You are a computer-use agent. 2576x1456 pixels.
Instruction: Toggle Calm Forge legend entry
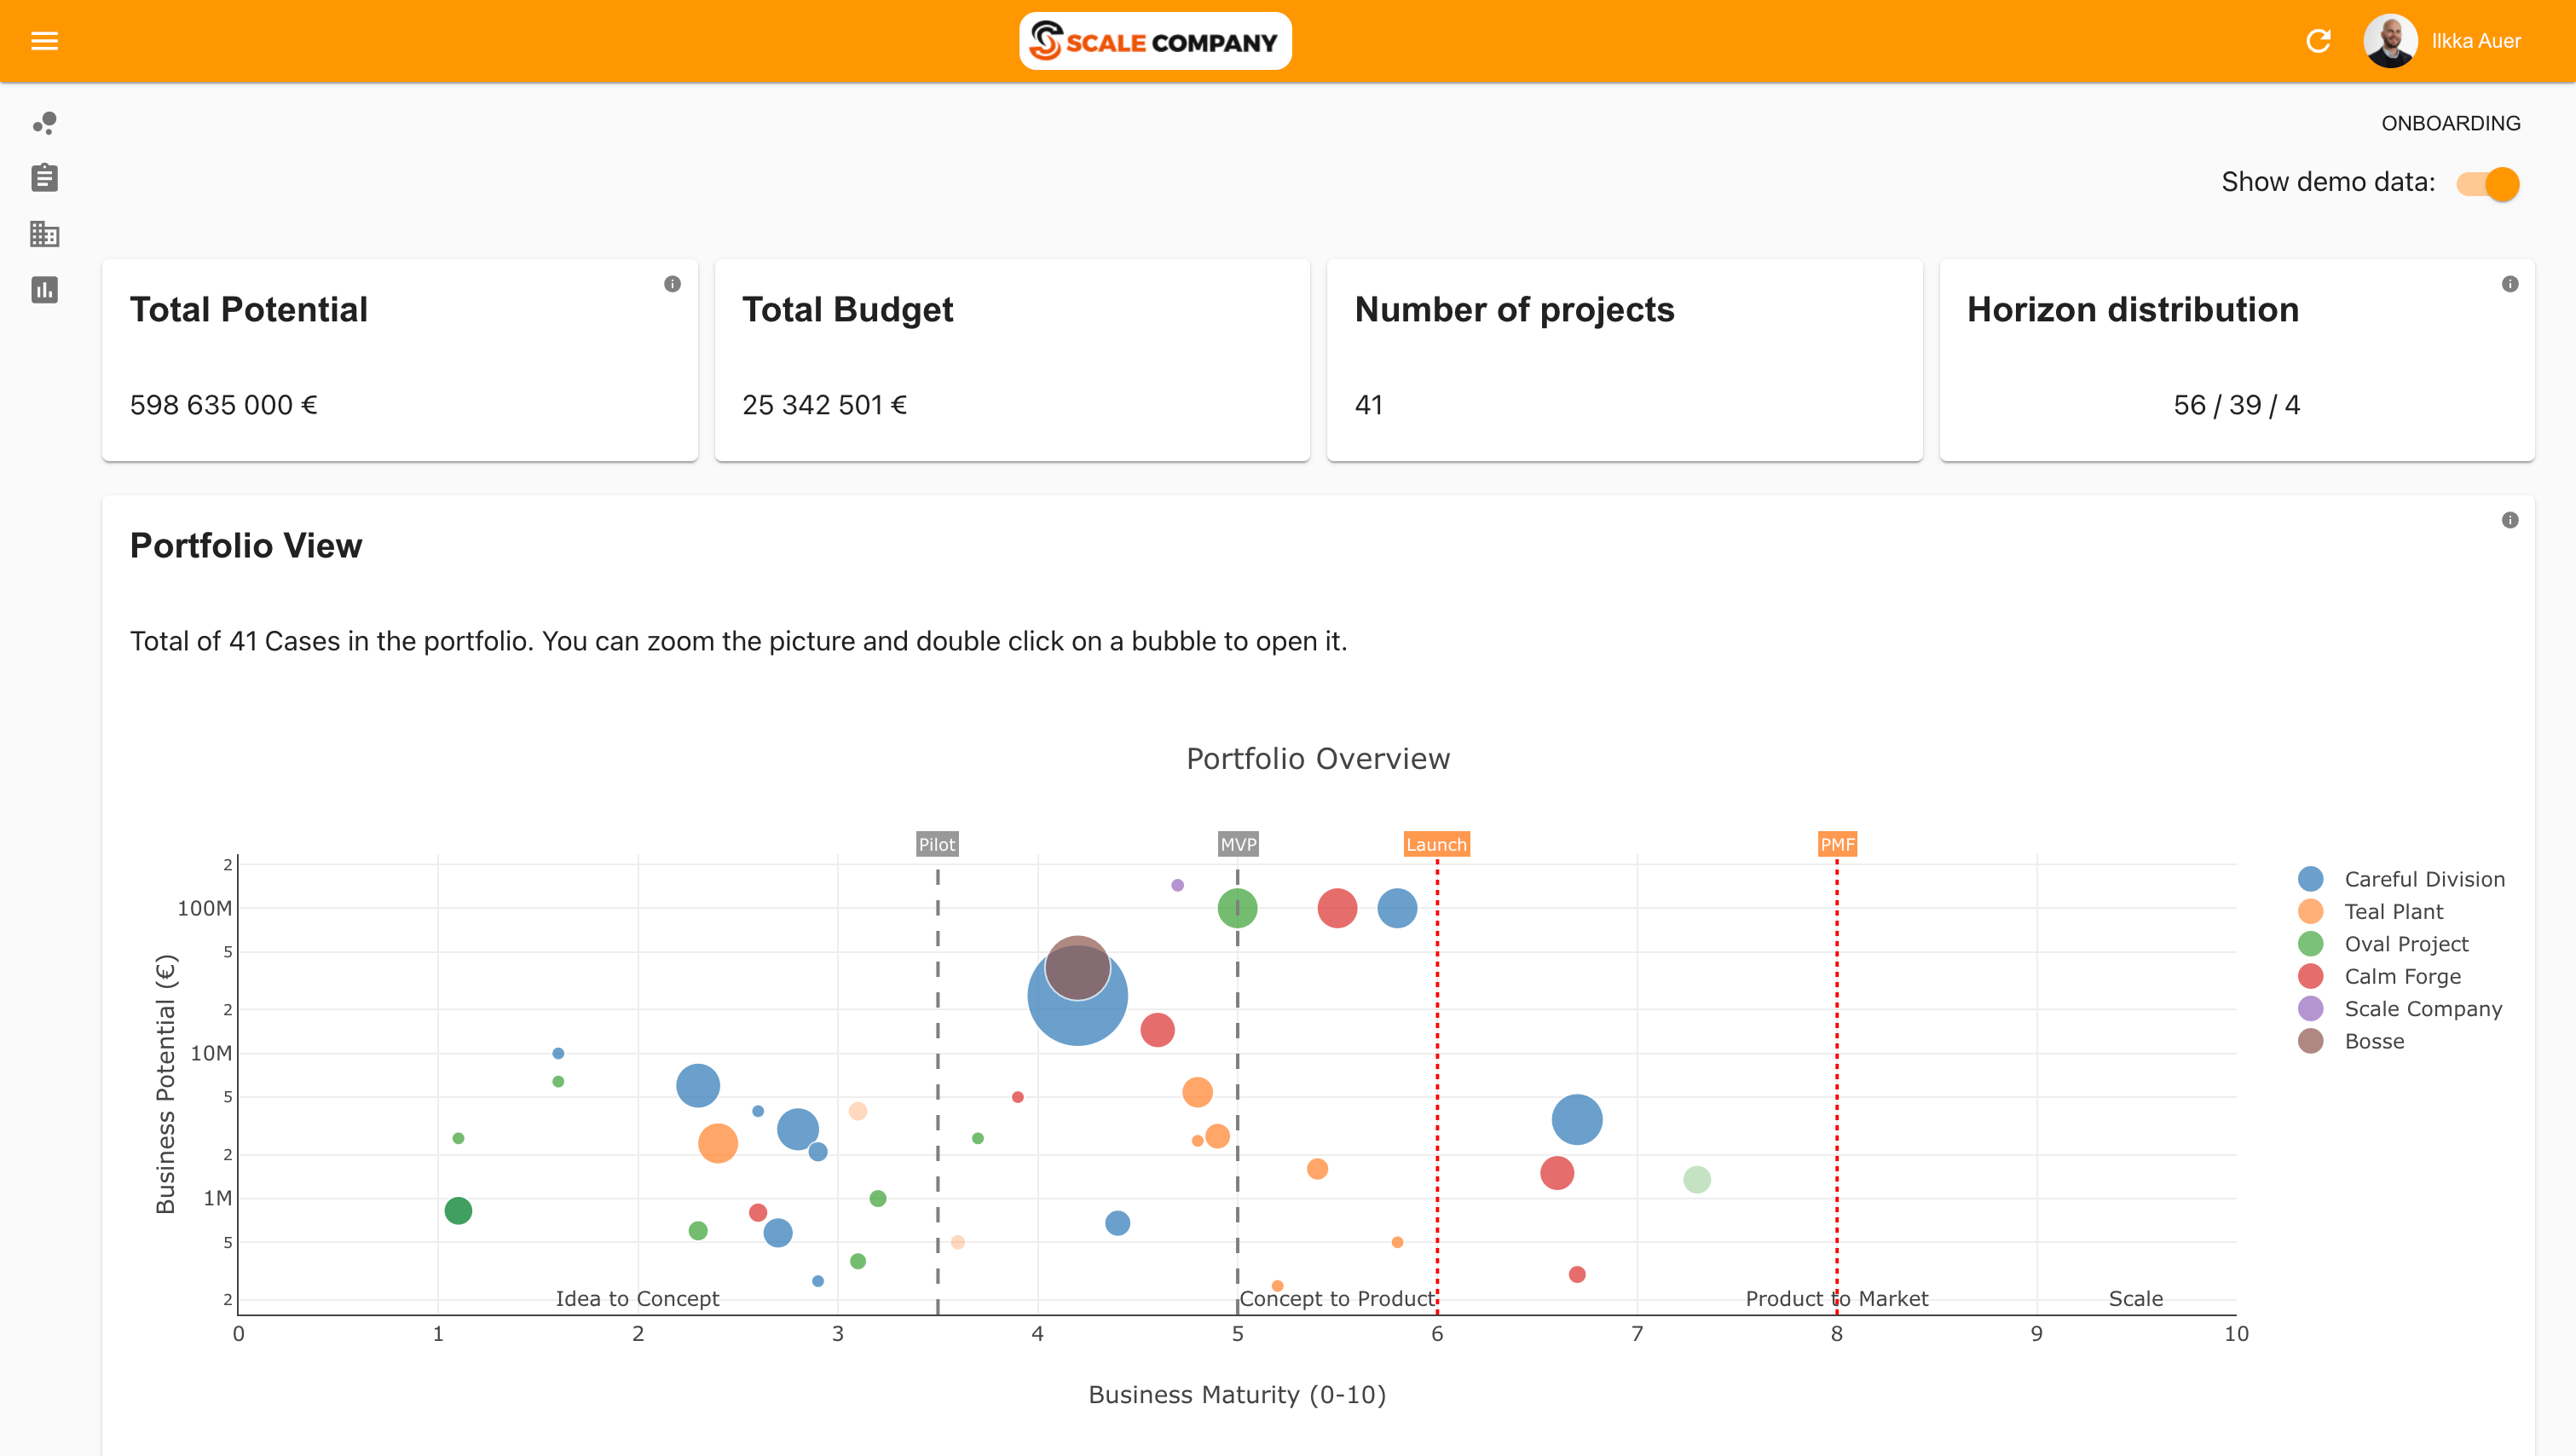2402,976
